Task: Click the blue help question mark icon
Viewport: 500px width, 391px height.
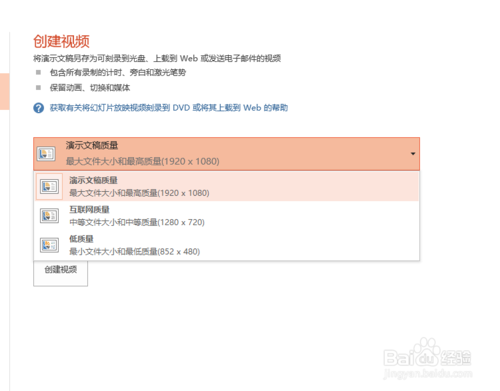Action: (39, 108)
